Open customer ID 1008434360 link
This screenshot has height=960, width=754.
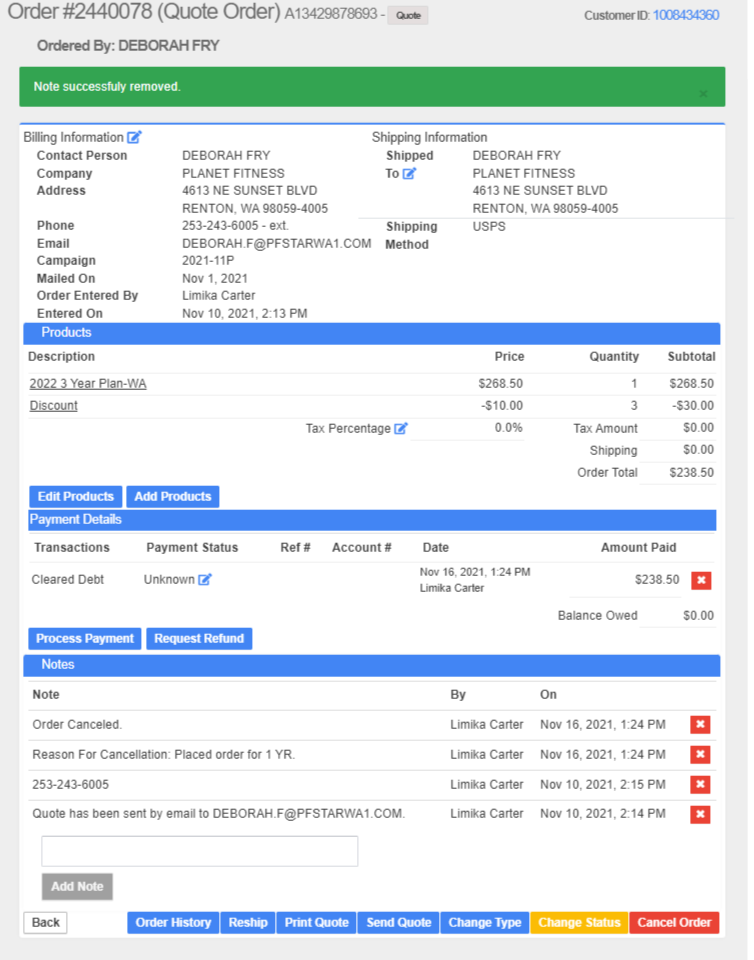[x=685, y=15]
